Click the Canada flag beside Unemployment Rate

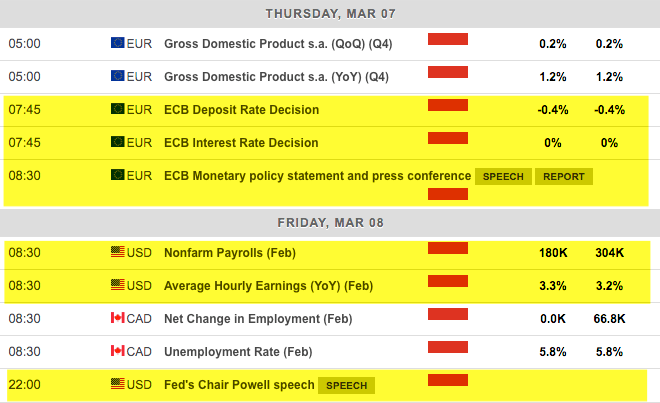click(117, 352)
